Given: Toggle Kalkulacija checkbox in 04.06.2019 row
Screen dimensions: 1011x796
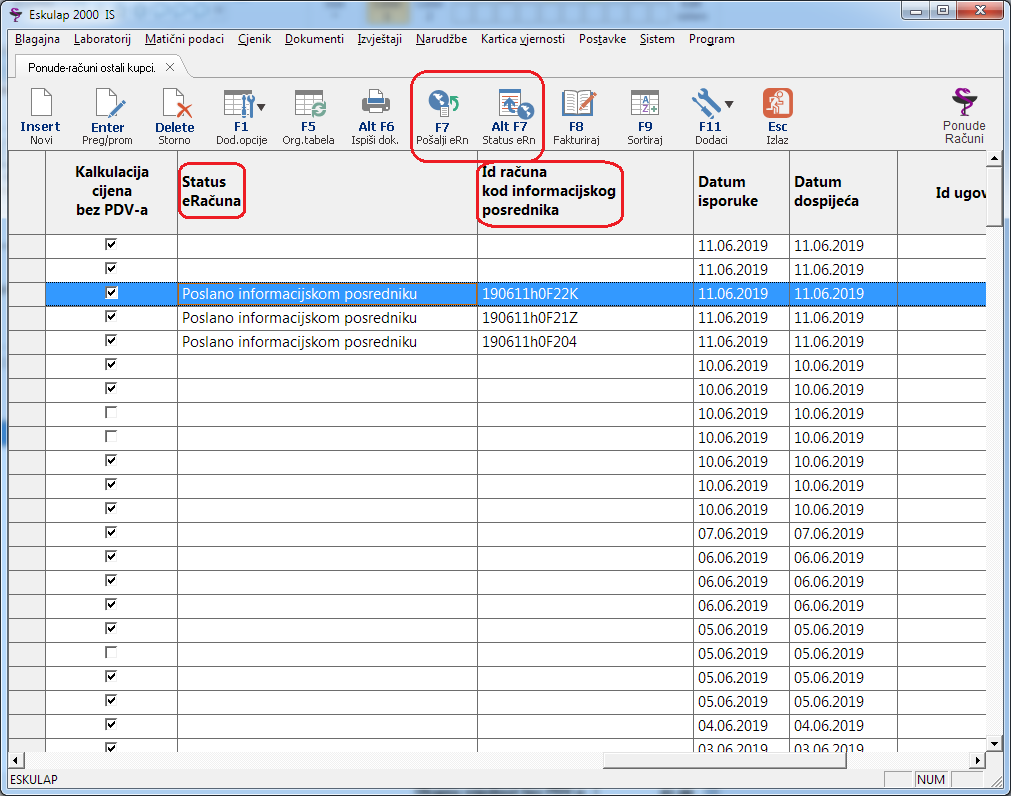Looking at the screenshot, I should (111, 724).
